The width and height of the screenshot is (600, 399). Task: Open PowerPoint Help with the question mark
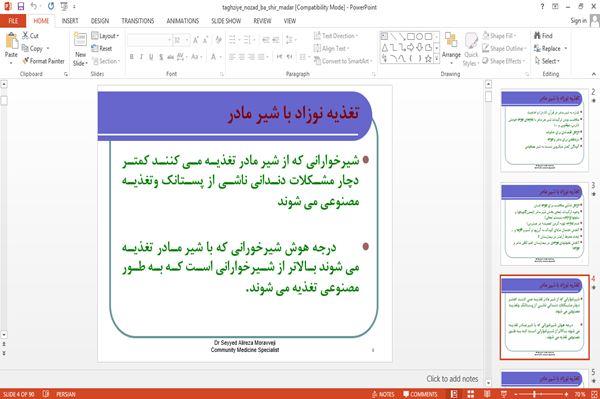[x=542, y=7]
